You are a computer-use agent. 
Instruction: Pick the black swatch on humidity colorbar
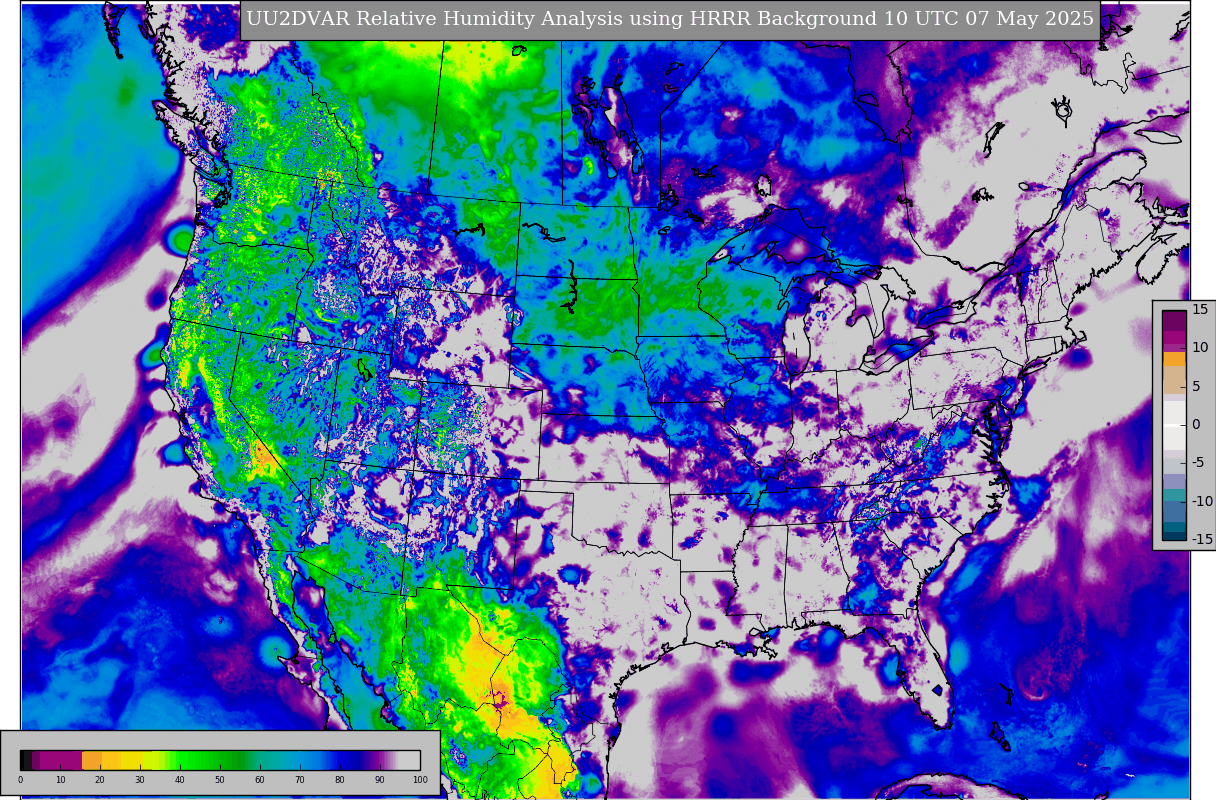click(x=26, y=760)
